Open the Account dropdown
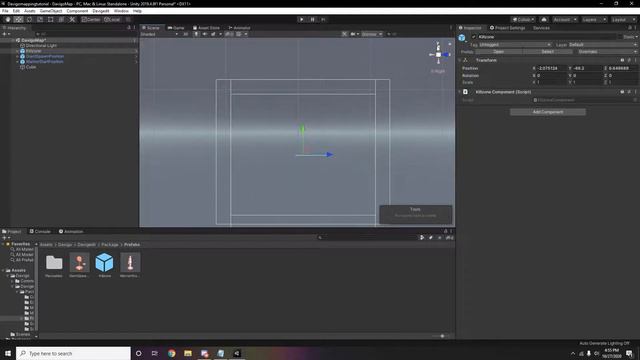 click(x=565, y=19)
